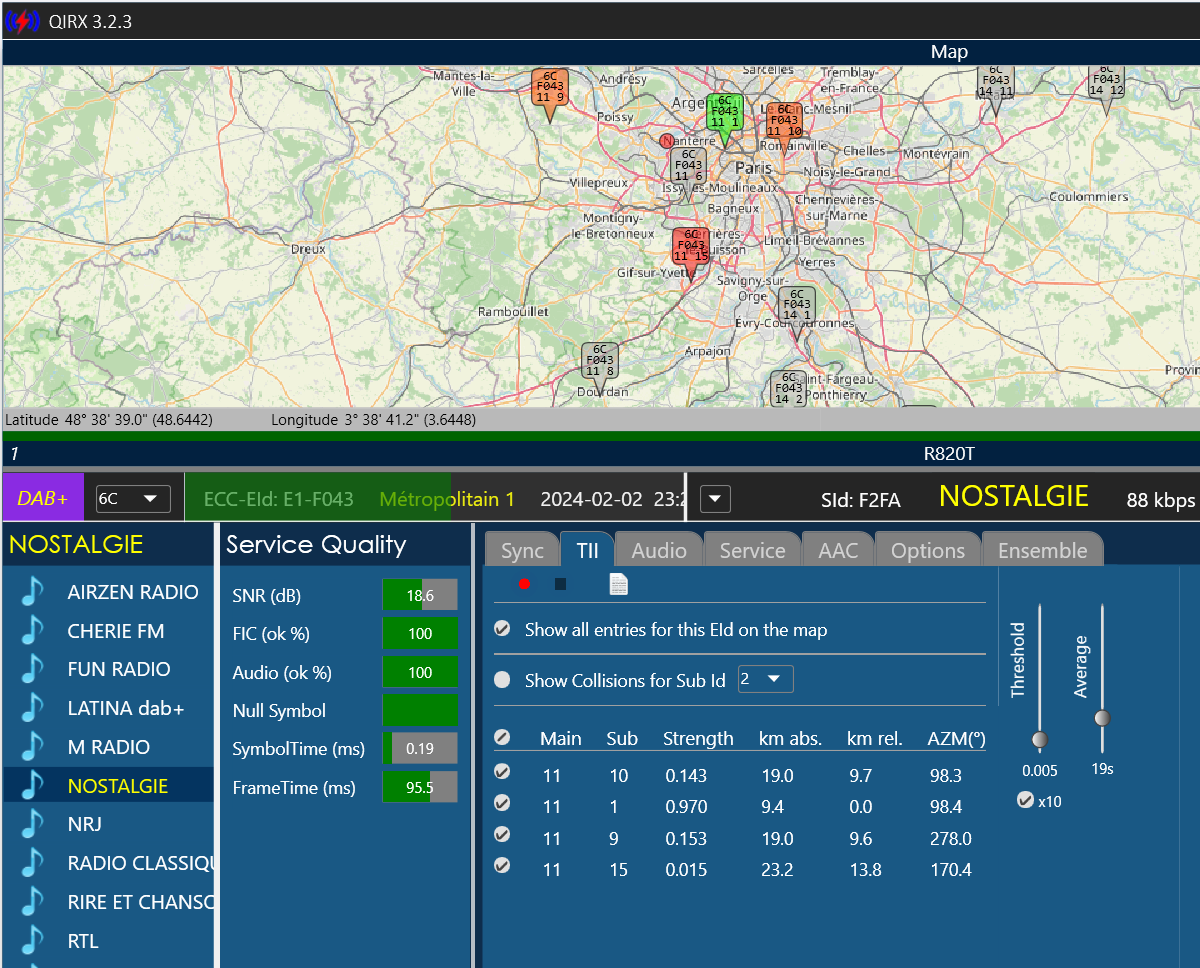Toggle the x10 threshold checkbox
Viewport: 1200px width, 968px height.
point(1025,800)
